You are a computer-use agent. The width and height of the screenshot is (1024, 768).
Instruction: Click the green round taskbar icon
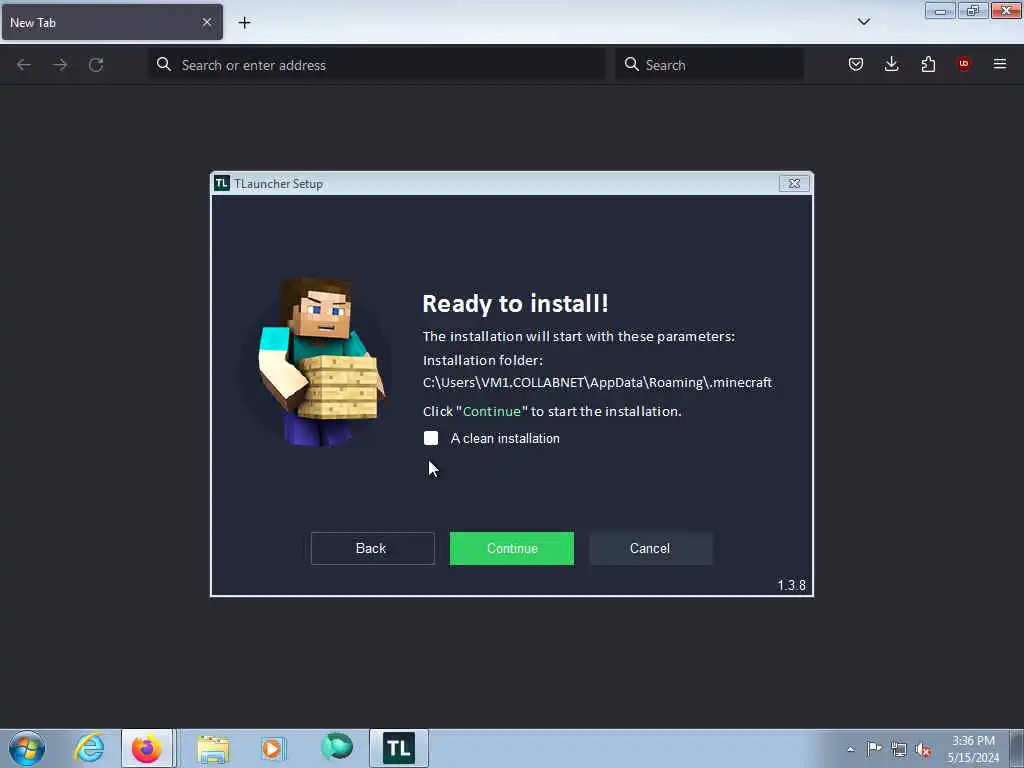click(337, 747)
